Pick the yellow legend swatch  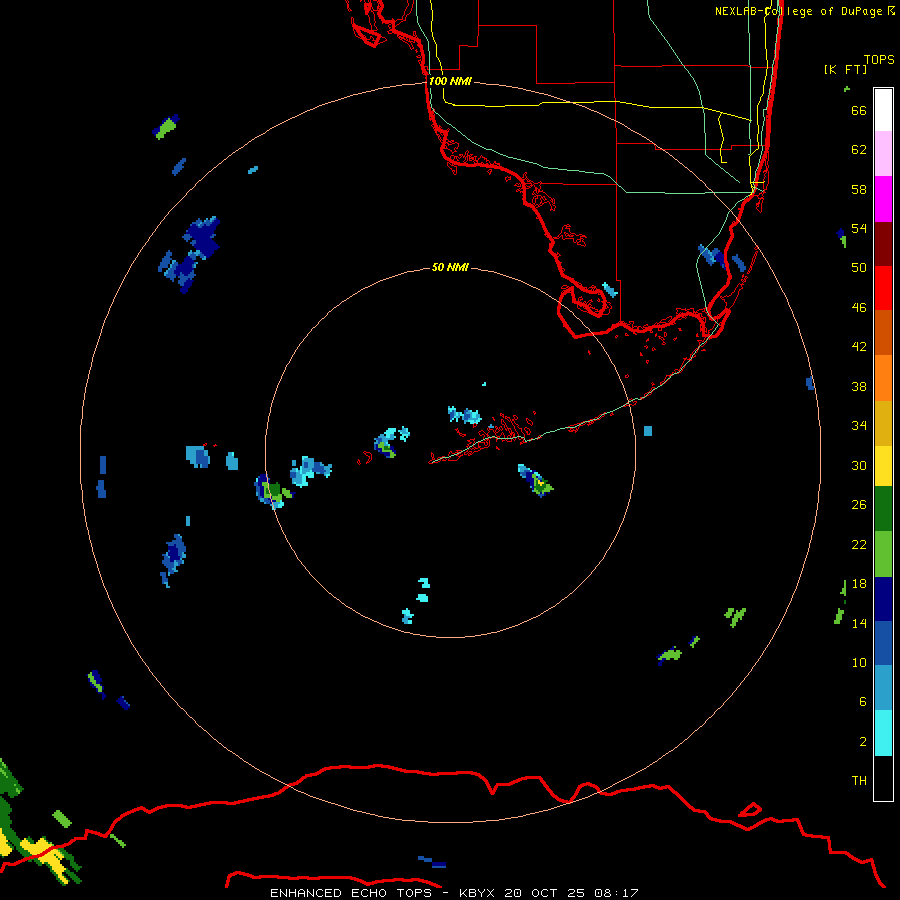(x=883, y=466)
